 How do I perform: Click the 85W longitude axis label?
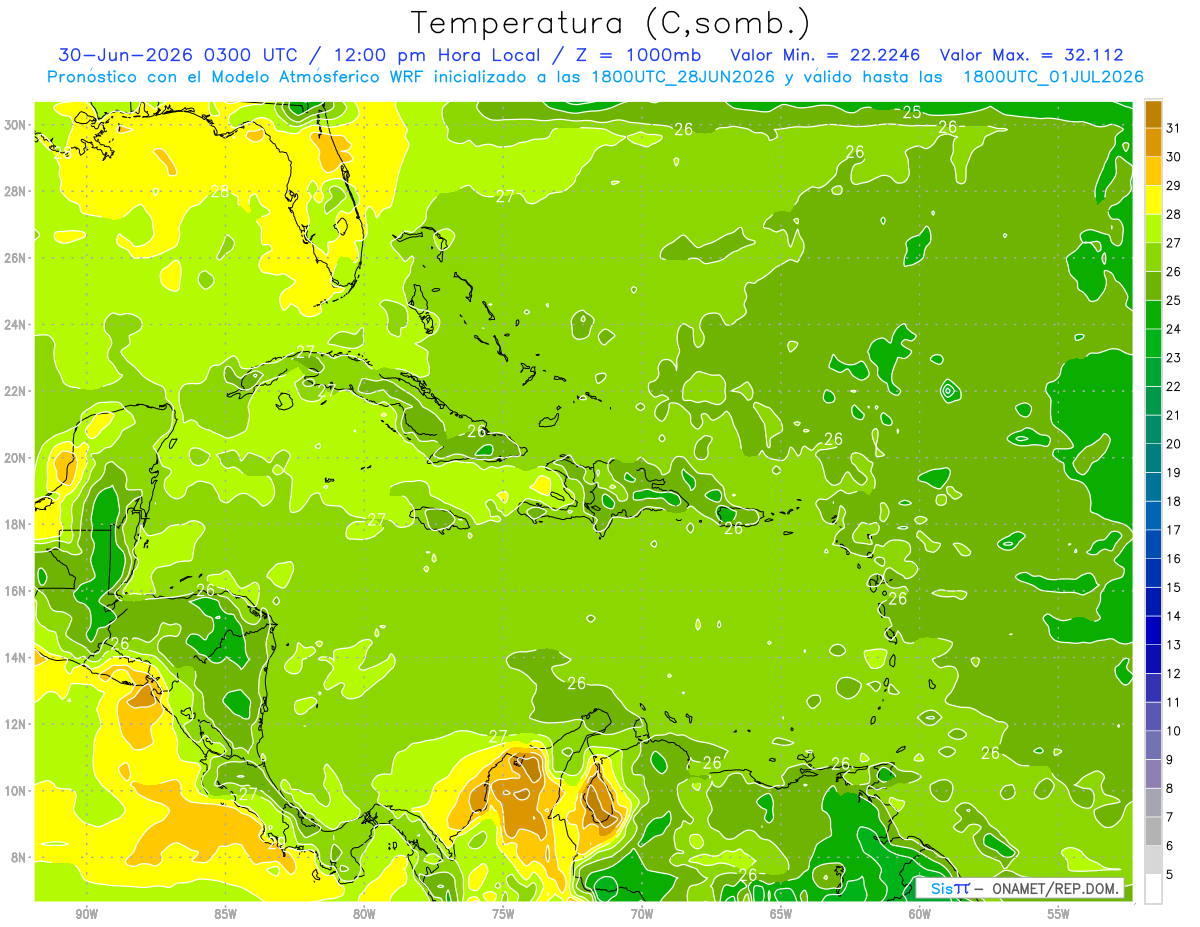[226, 914]
